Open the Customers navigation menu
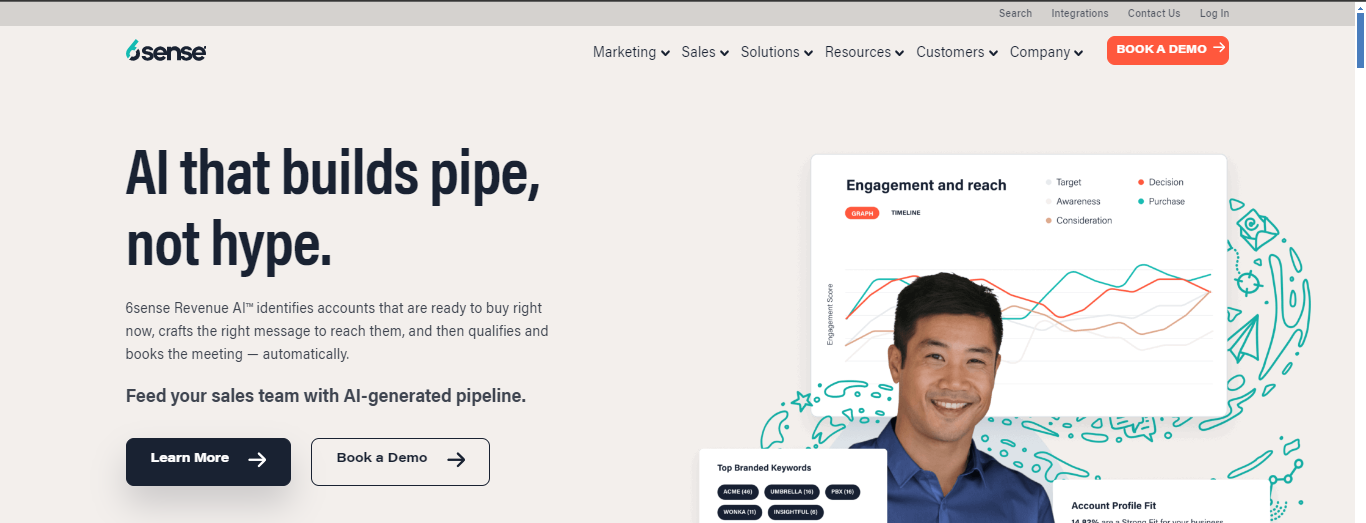This screenshot has height=523, width=1366. pyautogui.click(x=957, y=52)
